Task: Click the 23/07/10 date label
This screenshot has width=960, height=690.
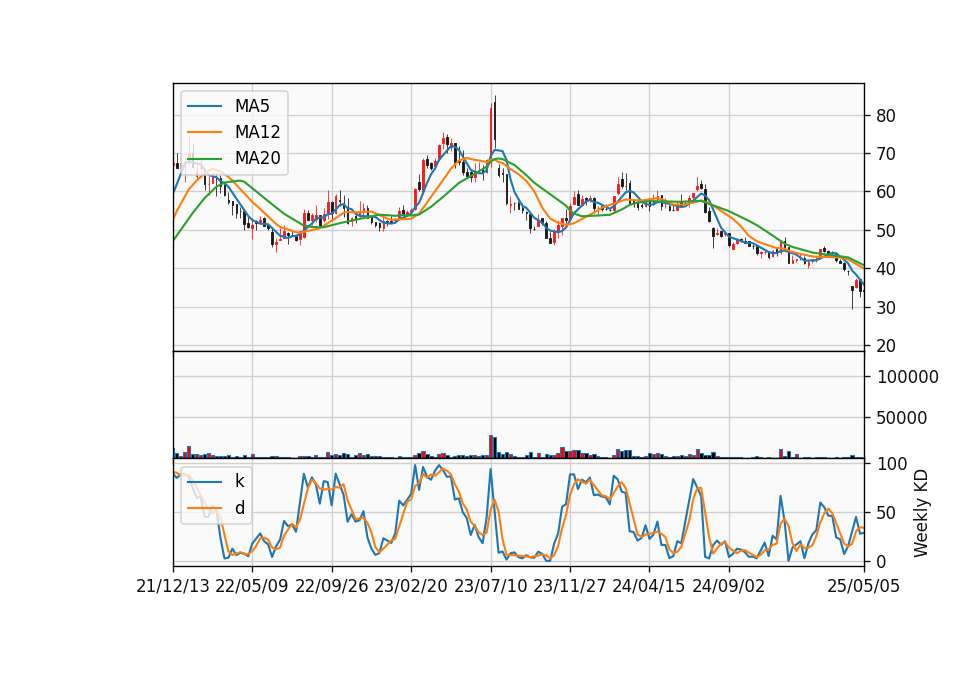Action: (490, 587)
